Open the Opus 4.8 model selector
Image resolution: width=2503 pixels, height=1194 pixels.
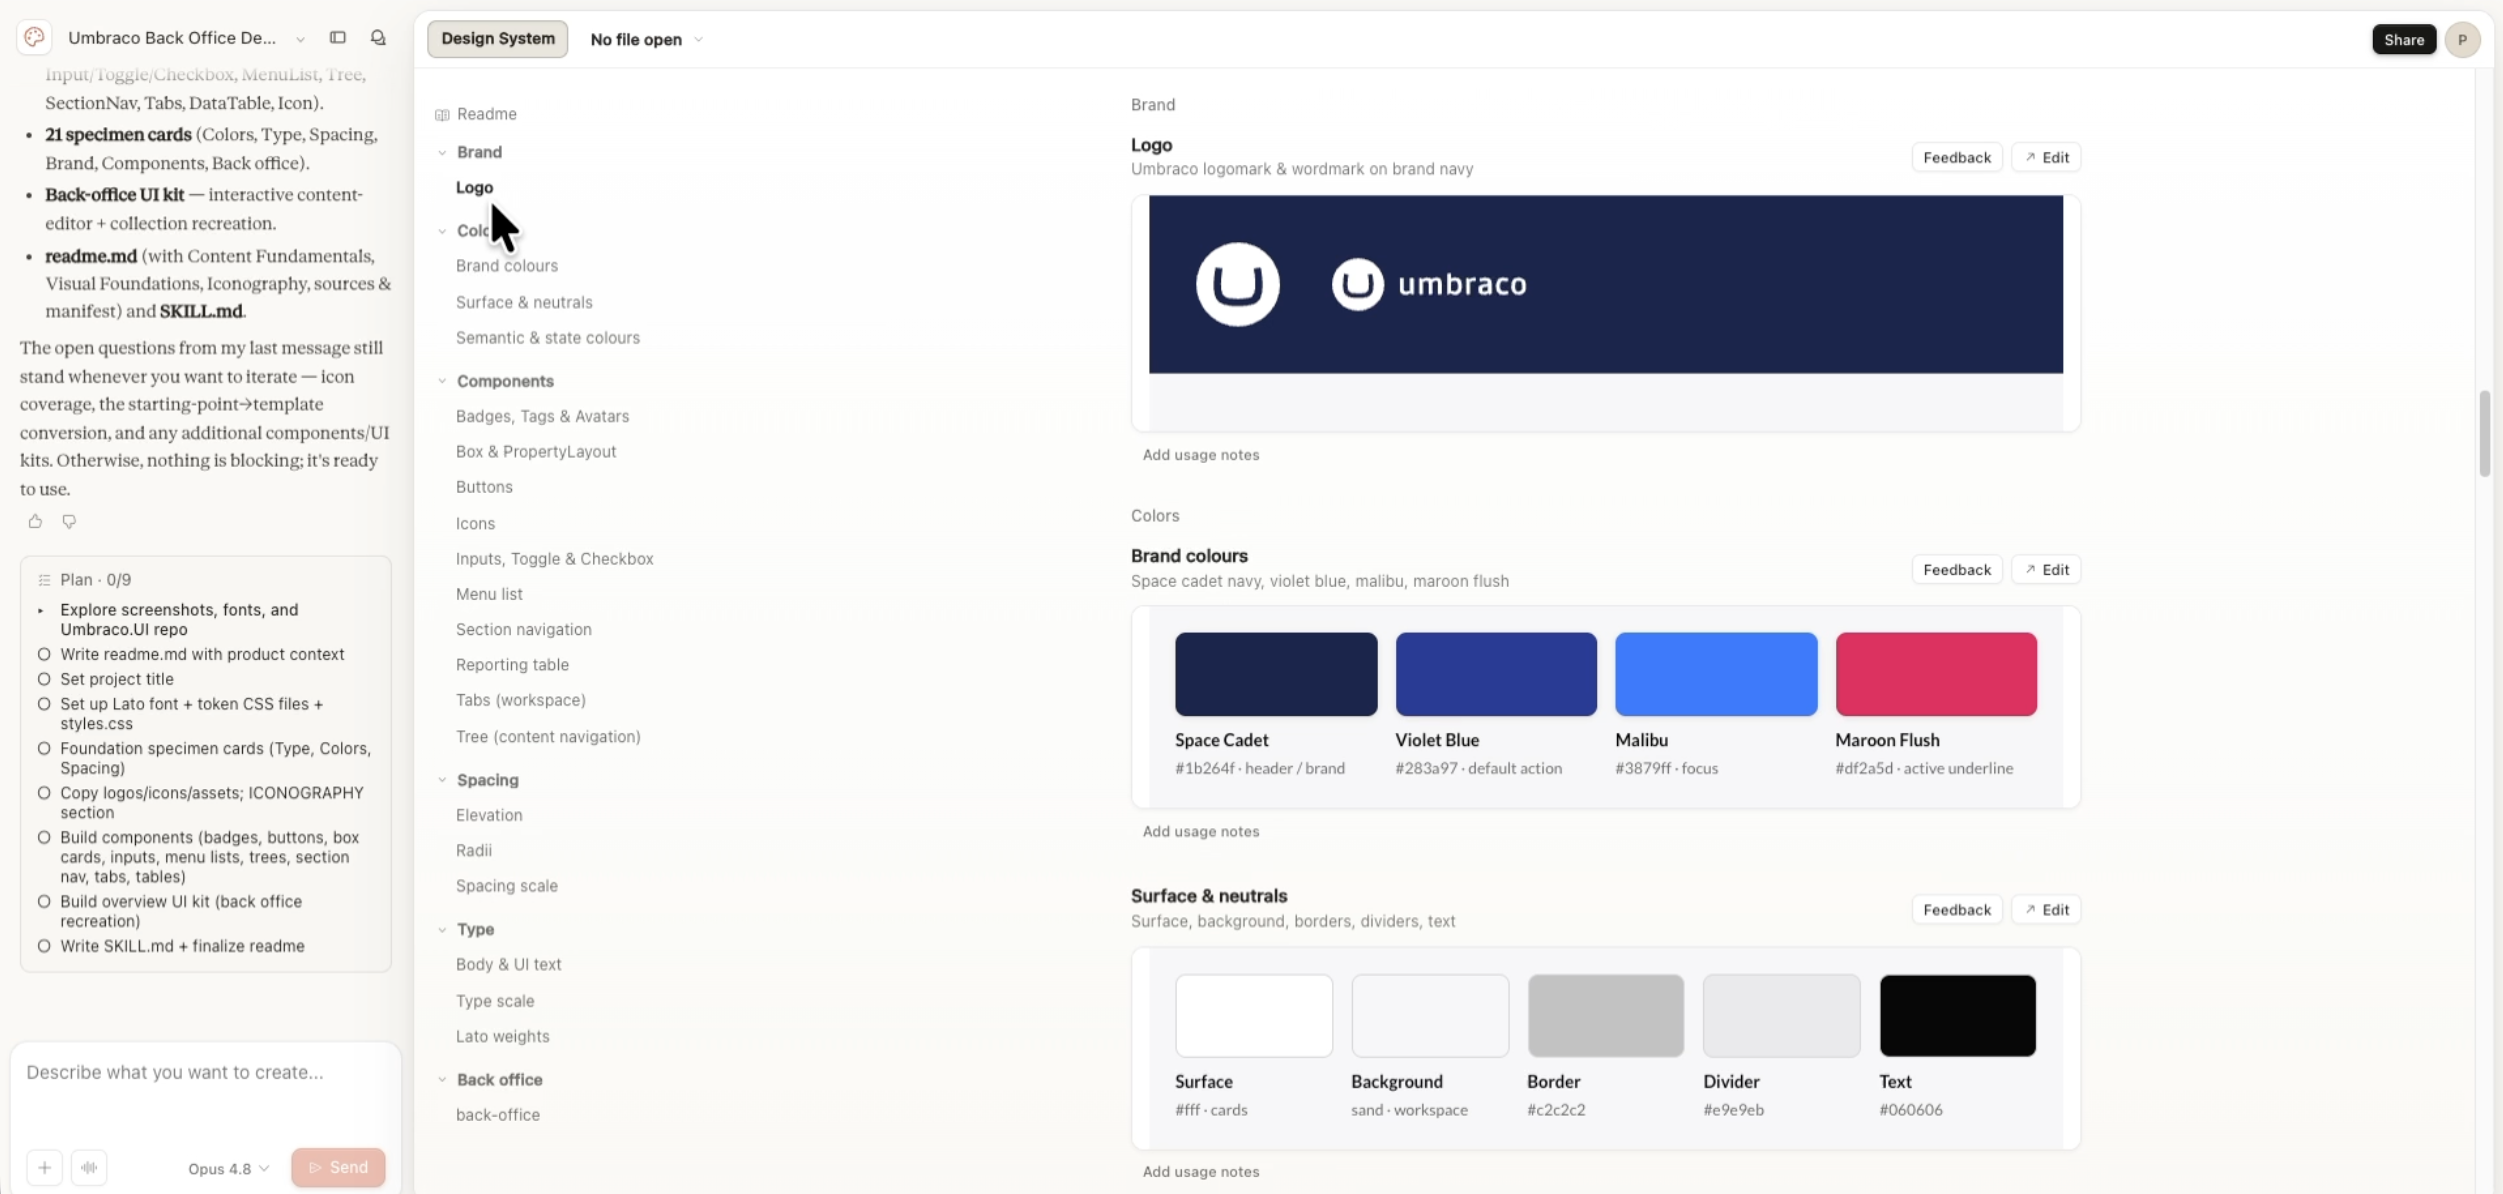[x=228, y=1168]
